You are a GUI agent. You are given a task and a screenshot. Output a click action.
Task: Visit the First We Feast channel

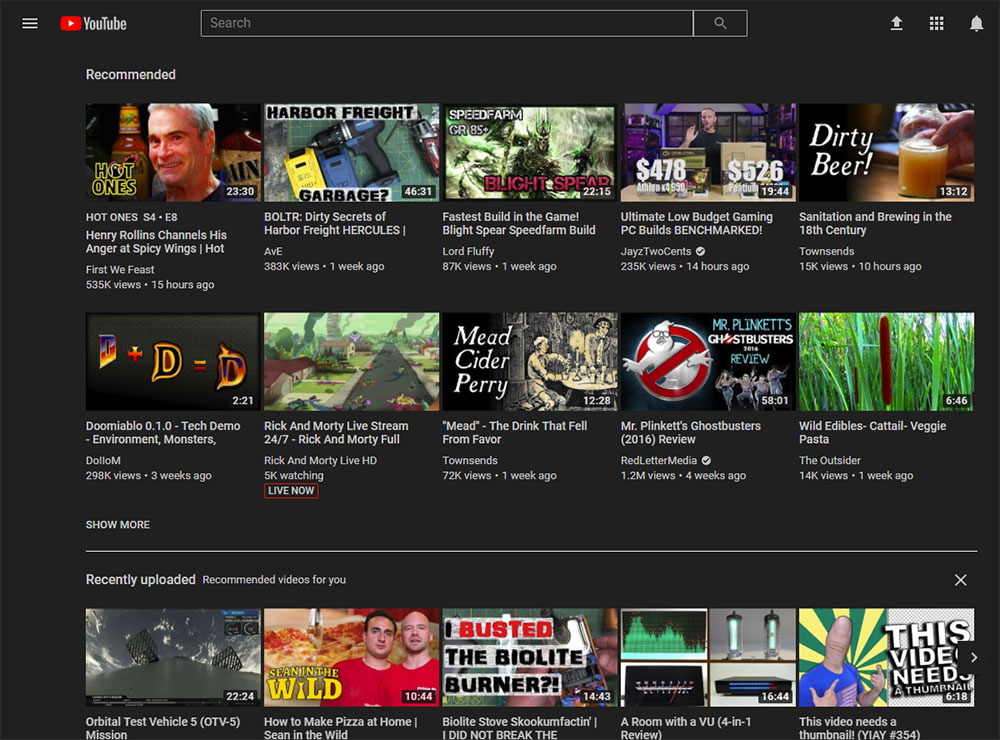pyautogui.click(x=120, y=270)
